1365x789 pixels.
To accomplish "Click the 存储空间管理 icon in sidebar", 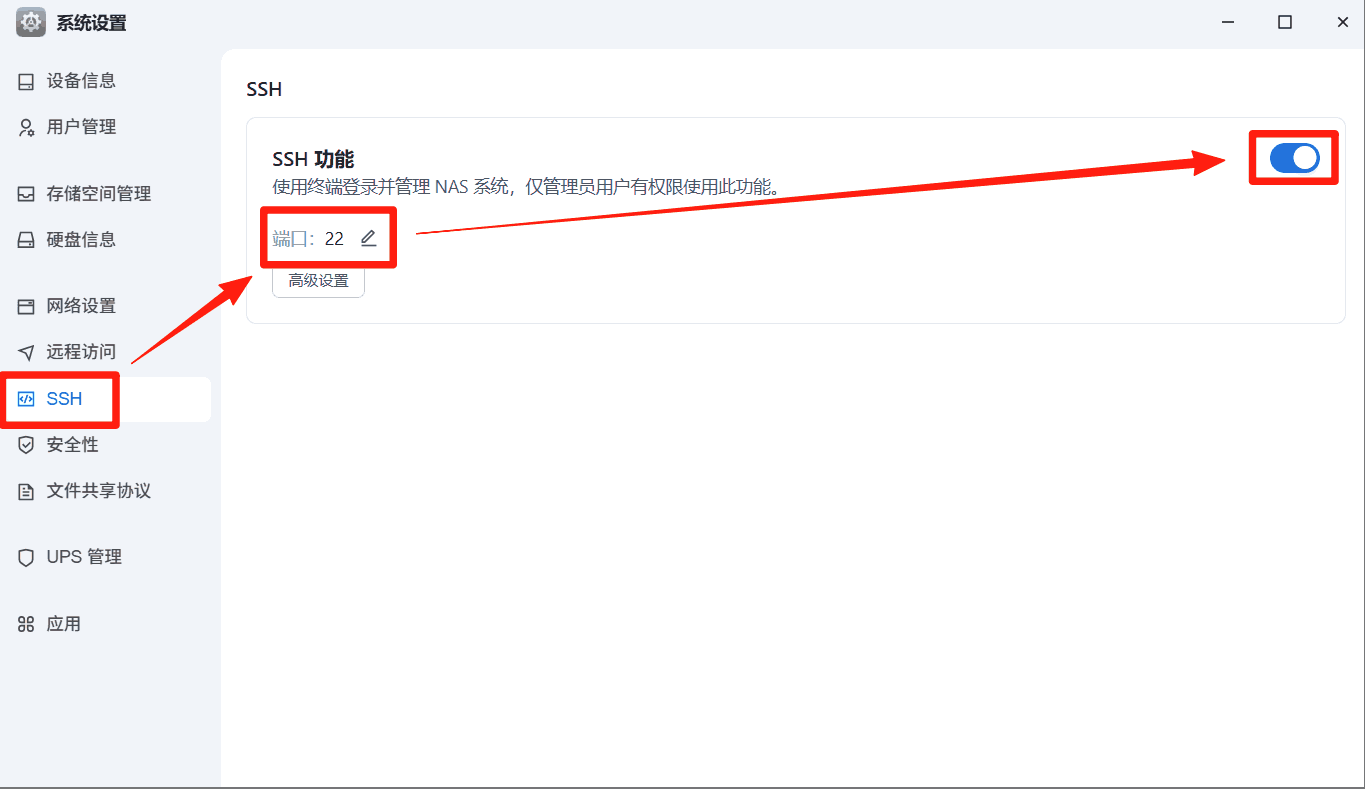I will point(26,194).
